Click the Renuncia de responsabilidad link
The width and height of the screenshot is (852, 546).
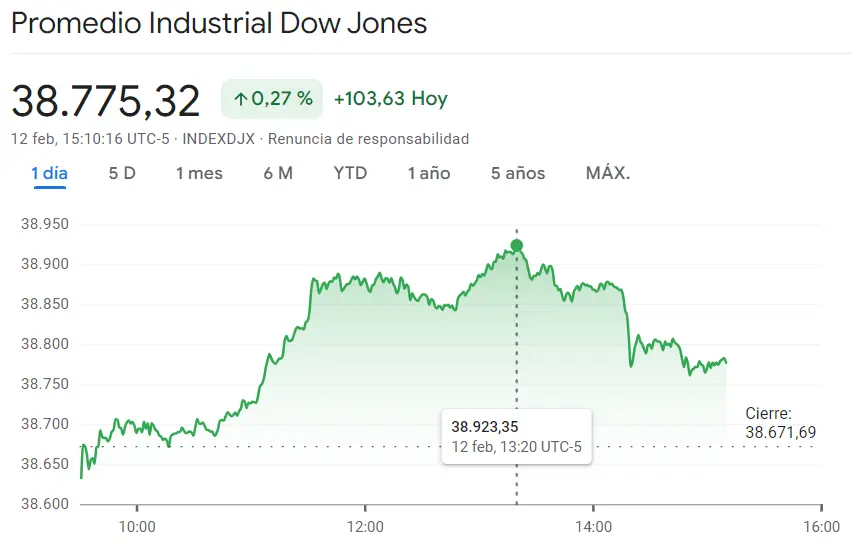point(368,139)
